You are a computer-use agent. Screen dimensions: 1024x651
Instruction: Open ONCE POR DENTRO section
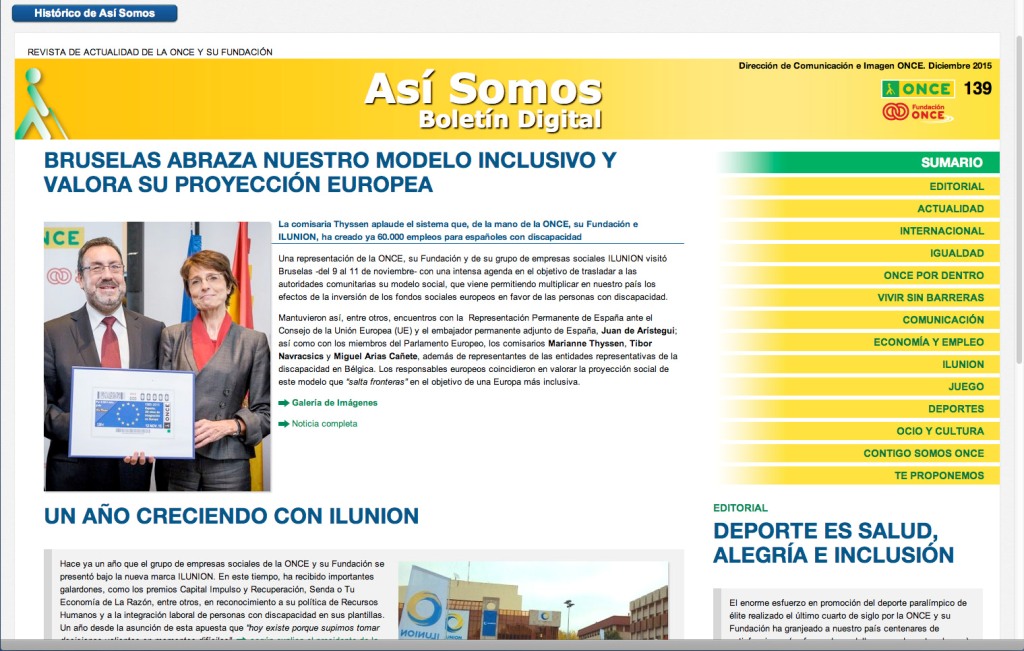tap(859, 276)
